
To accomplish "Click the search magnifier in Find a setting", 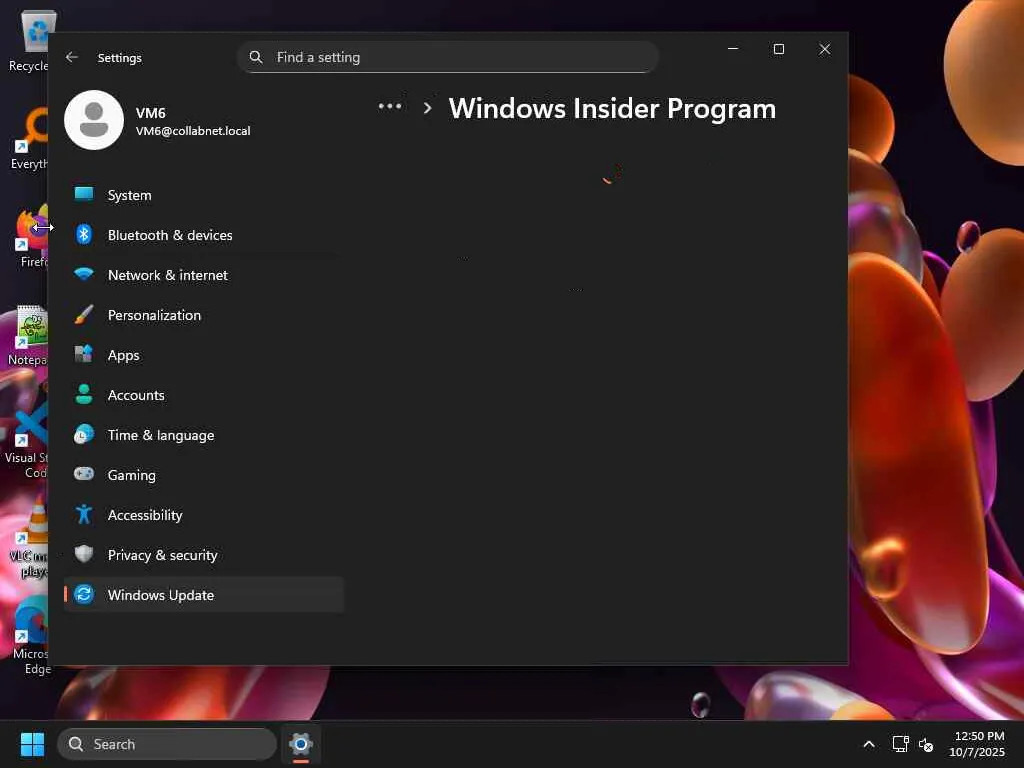I will (256, 57).
